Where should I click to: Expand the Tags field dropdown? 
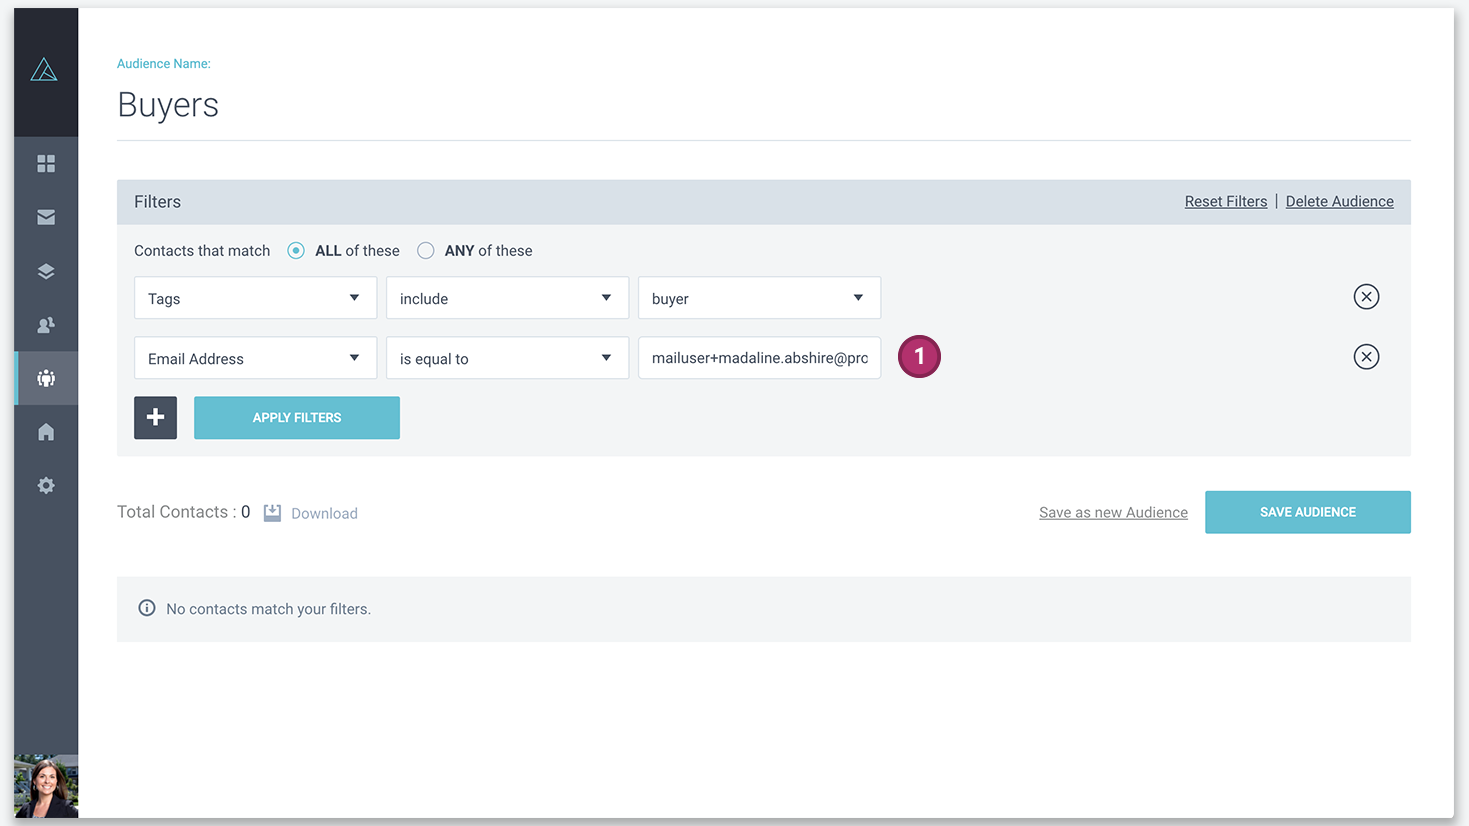(x=255, y=298)
